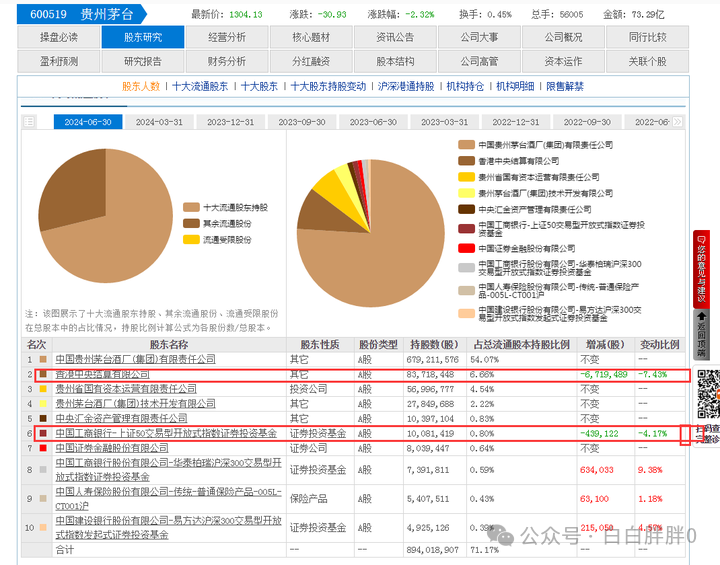This screenshot has width=720, height=565.
Task: Open 关联个股 tab
Action: (647, 62)
